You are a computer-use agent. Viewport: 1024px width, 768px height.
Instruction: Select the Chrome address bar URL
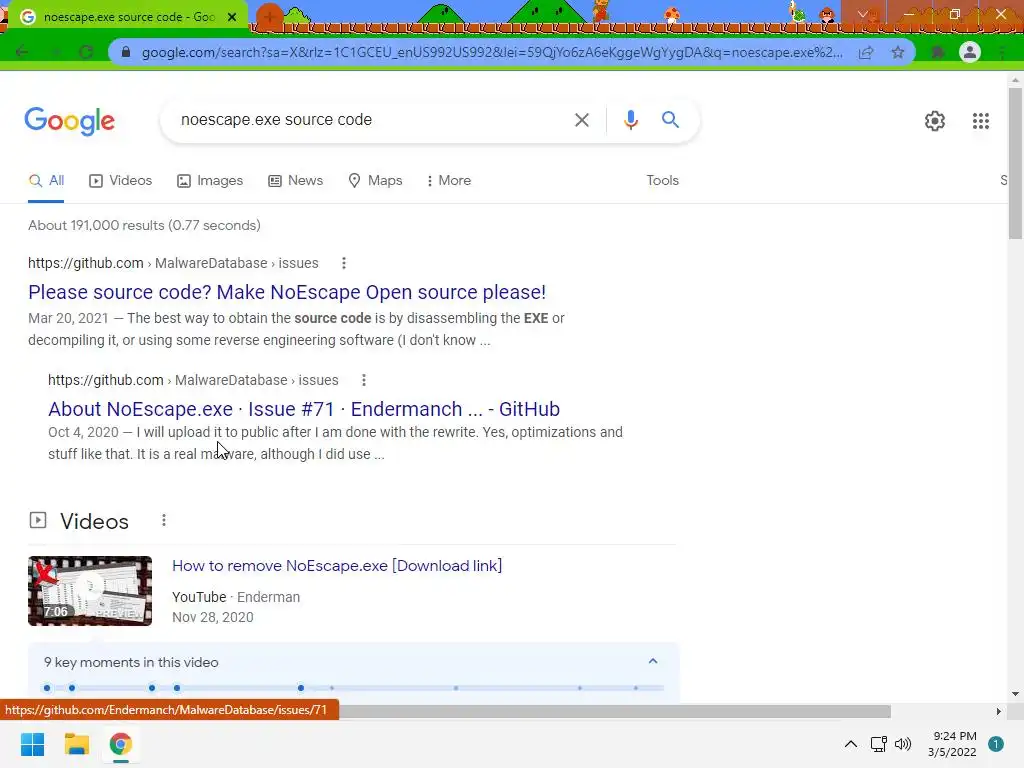tap(492, 52)
